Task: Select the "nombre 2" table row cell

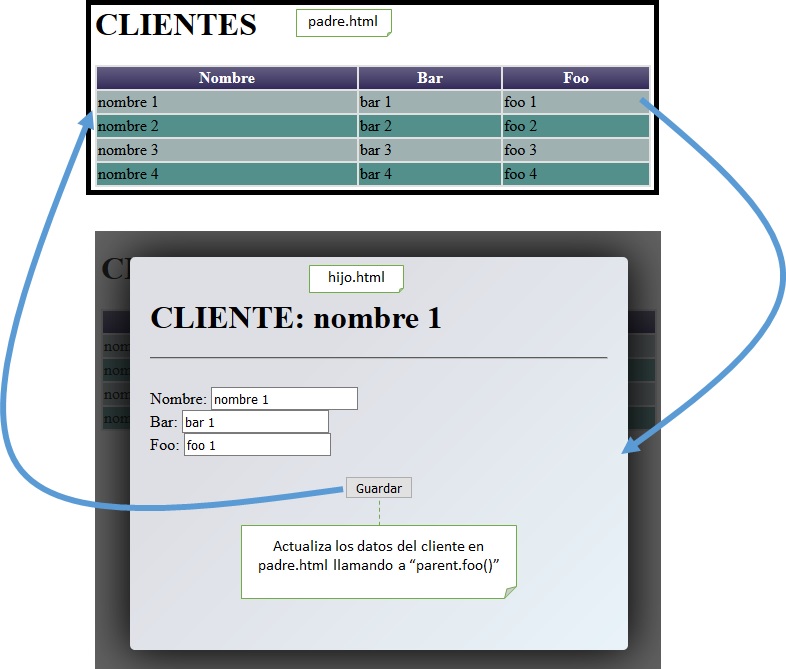Action: pos(227,126)
